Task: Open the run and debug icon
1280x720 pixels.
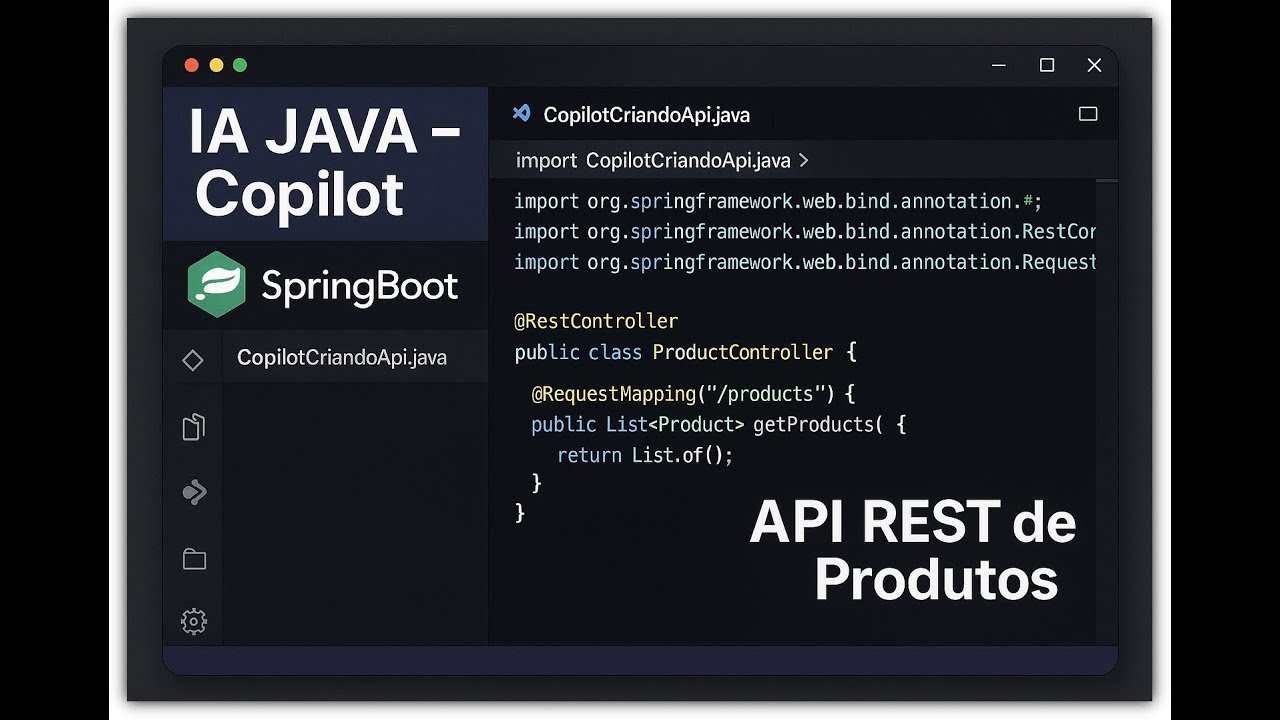Action: coord(194,492)
